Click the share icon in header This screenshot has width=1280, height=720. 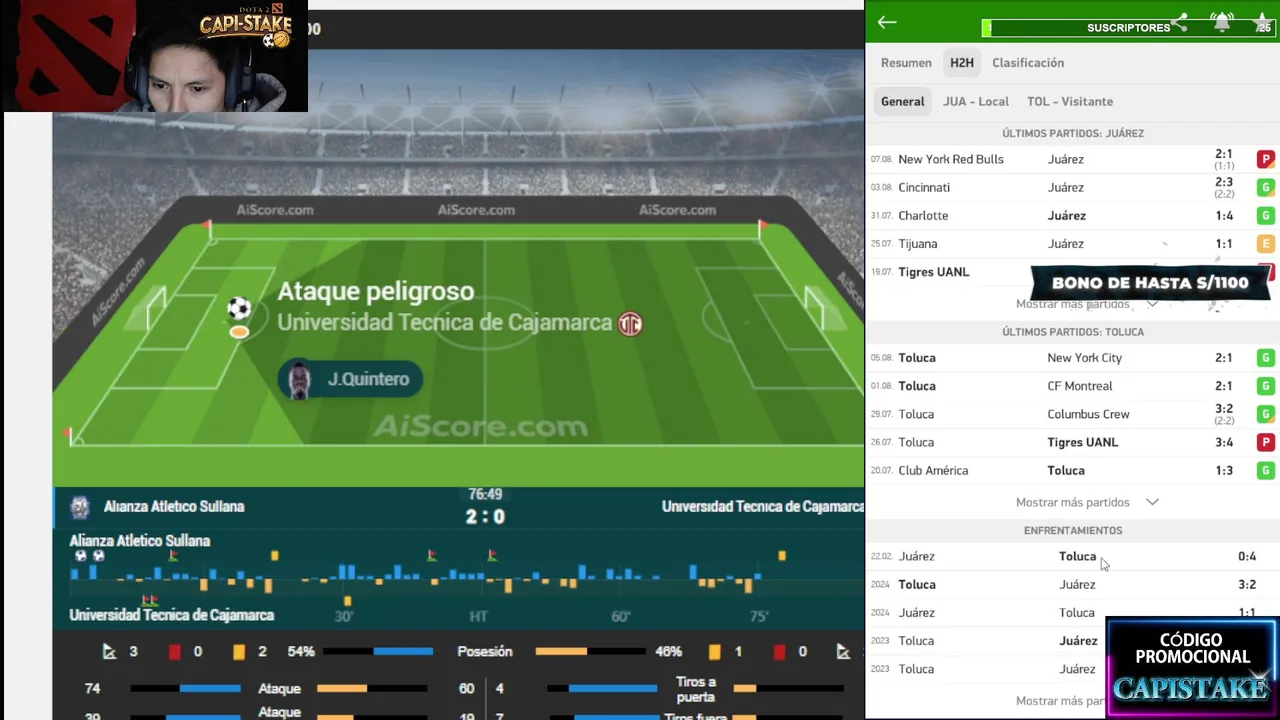pyautogui.click(x=1180, y=22)
